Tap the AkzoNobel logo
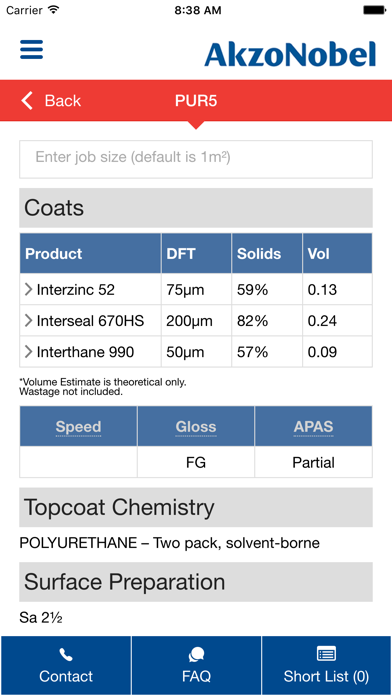Image resolution: width=392 pixels, height=696 pixels. tap(290, 54)
